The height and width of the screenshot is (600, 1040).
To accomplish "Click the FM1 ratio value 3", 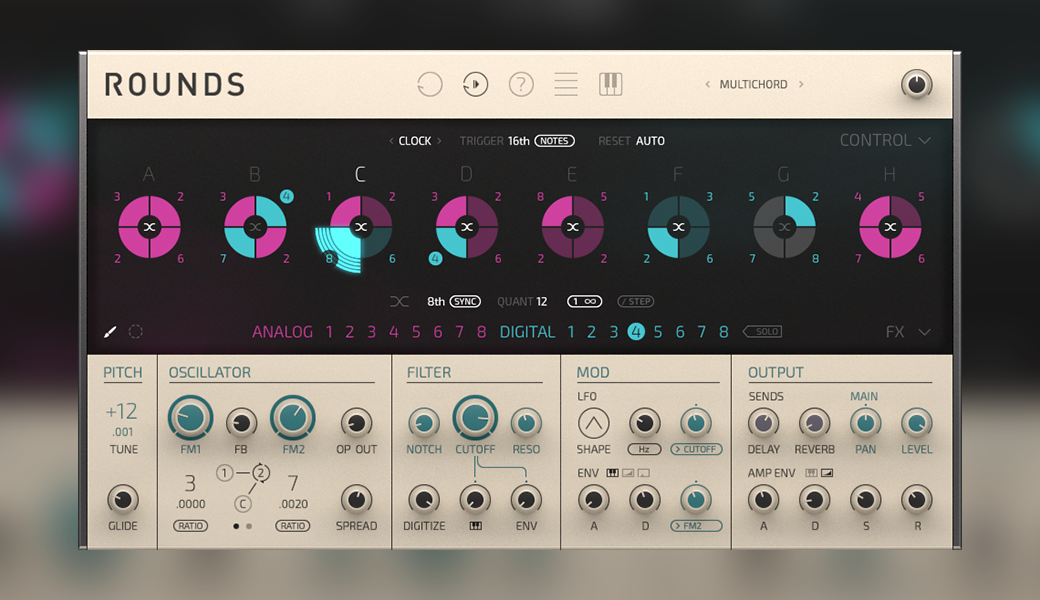I will coord(190,483).
